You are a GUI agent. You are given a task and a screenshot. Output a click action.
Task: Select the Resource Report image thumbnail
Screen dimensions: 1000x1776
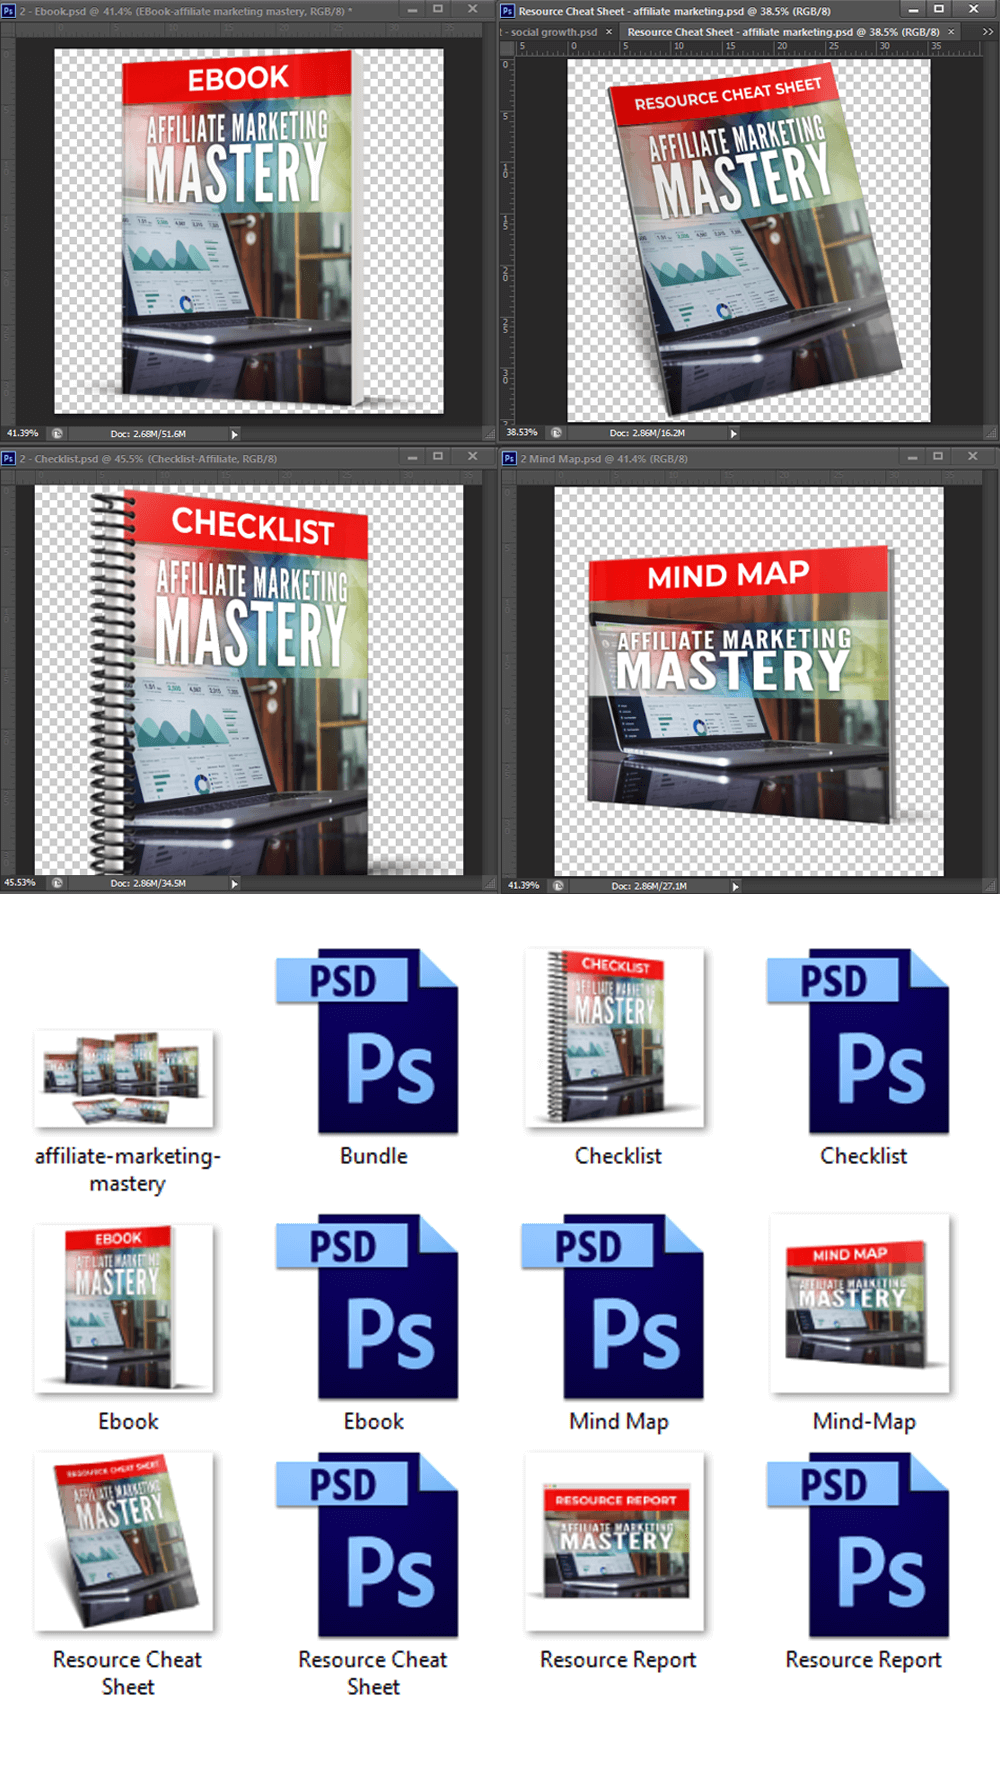(615, 1541)
